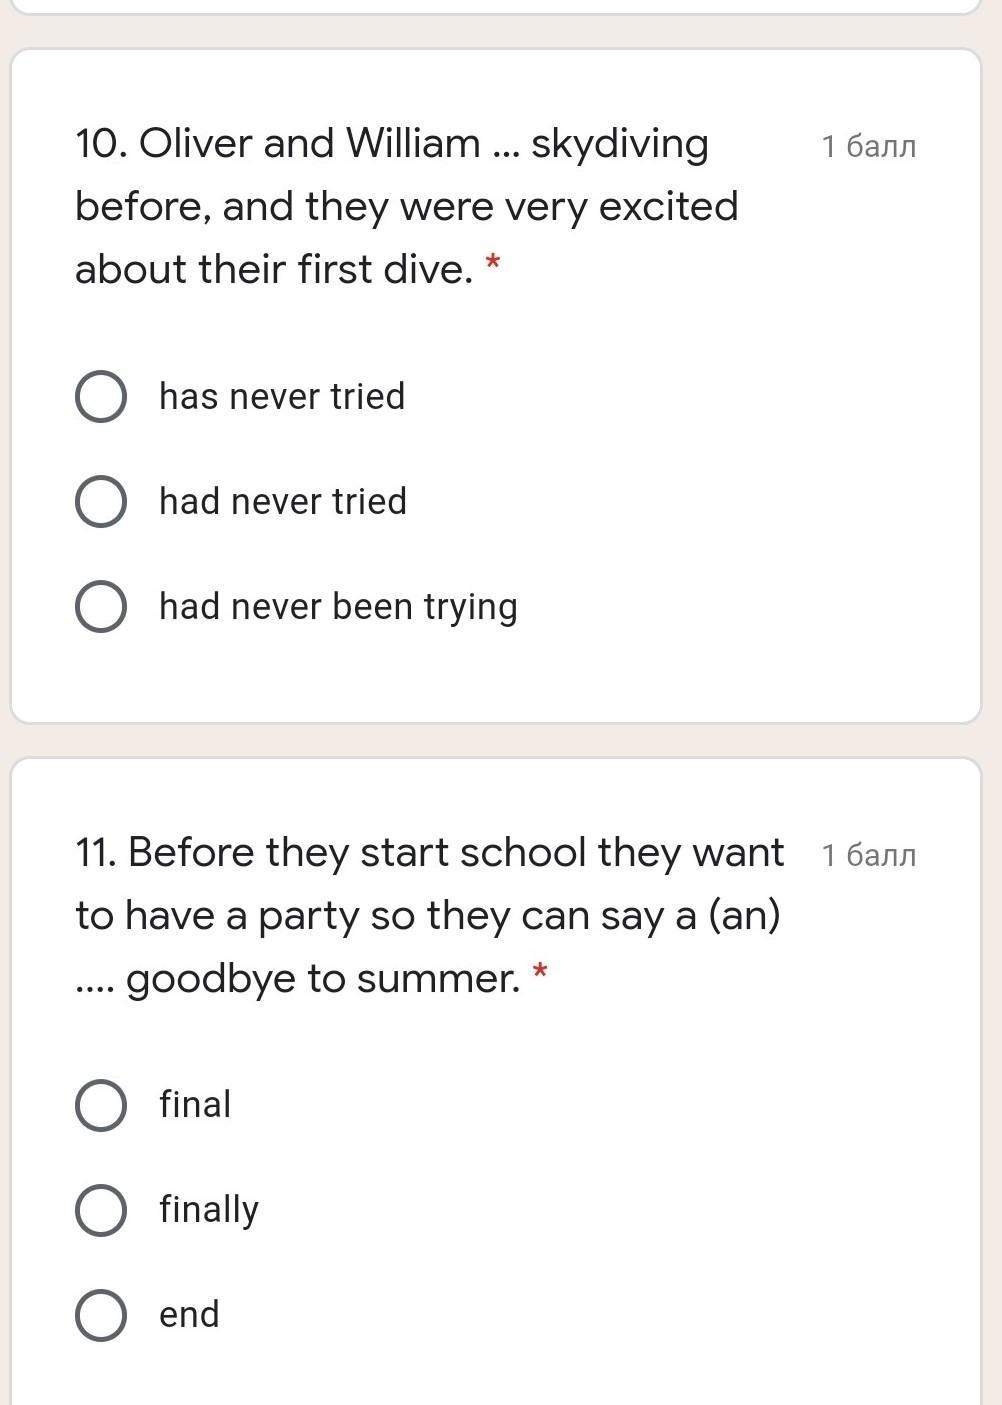Viewport: 1002px width, 1405px height.
Task: Click the "finally" answer label text
Action: [209, 1210]
